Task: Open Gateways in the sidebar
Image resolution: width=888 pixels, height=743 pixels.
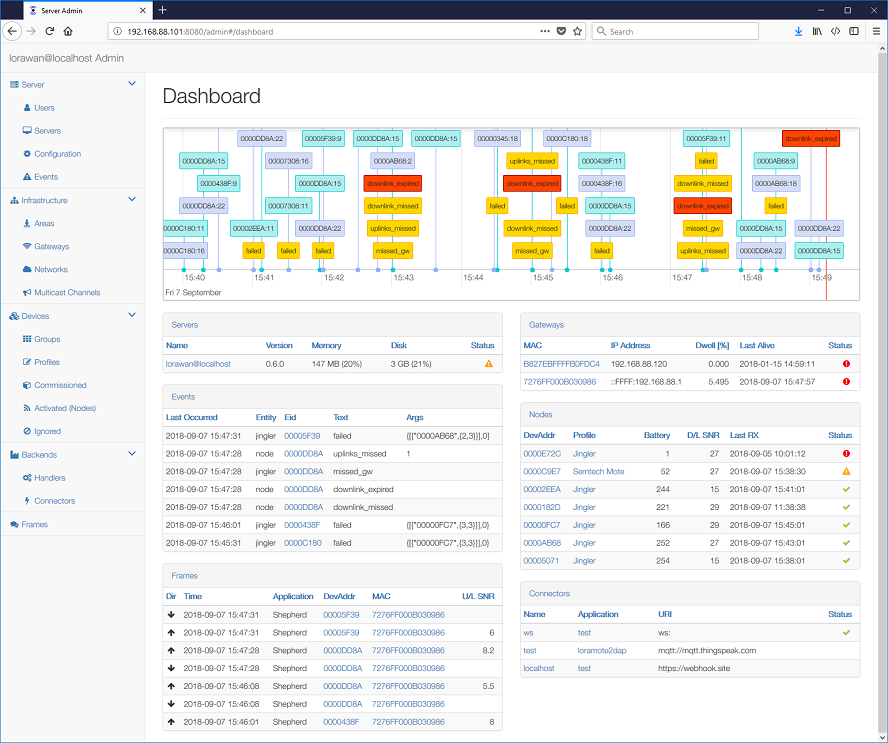Action: [51, 246]
